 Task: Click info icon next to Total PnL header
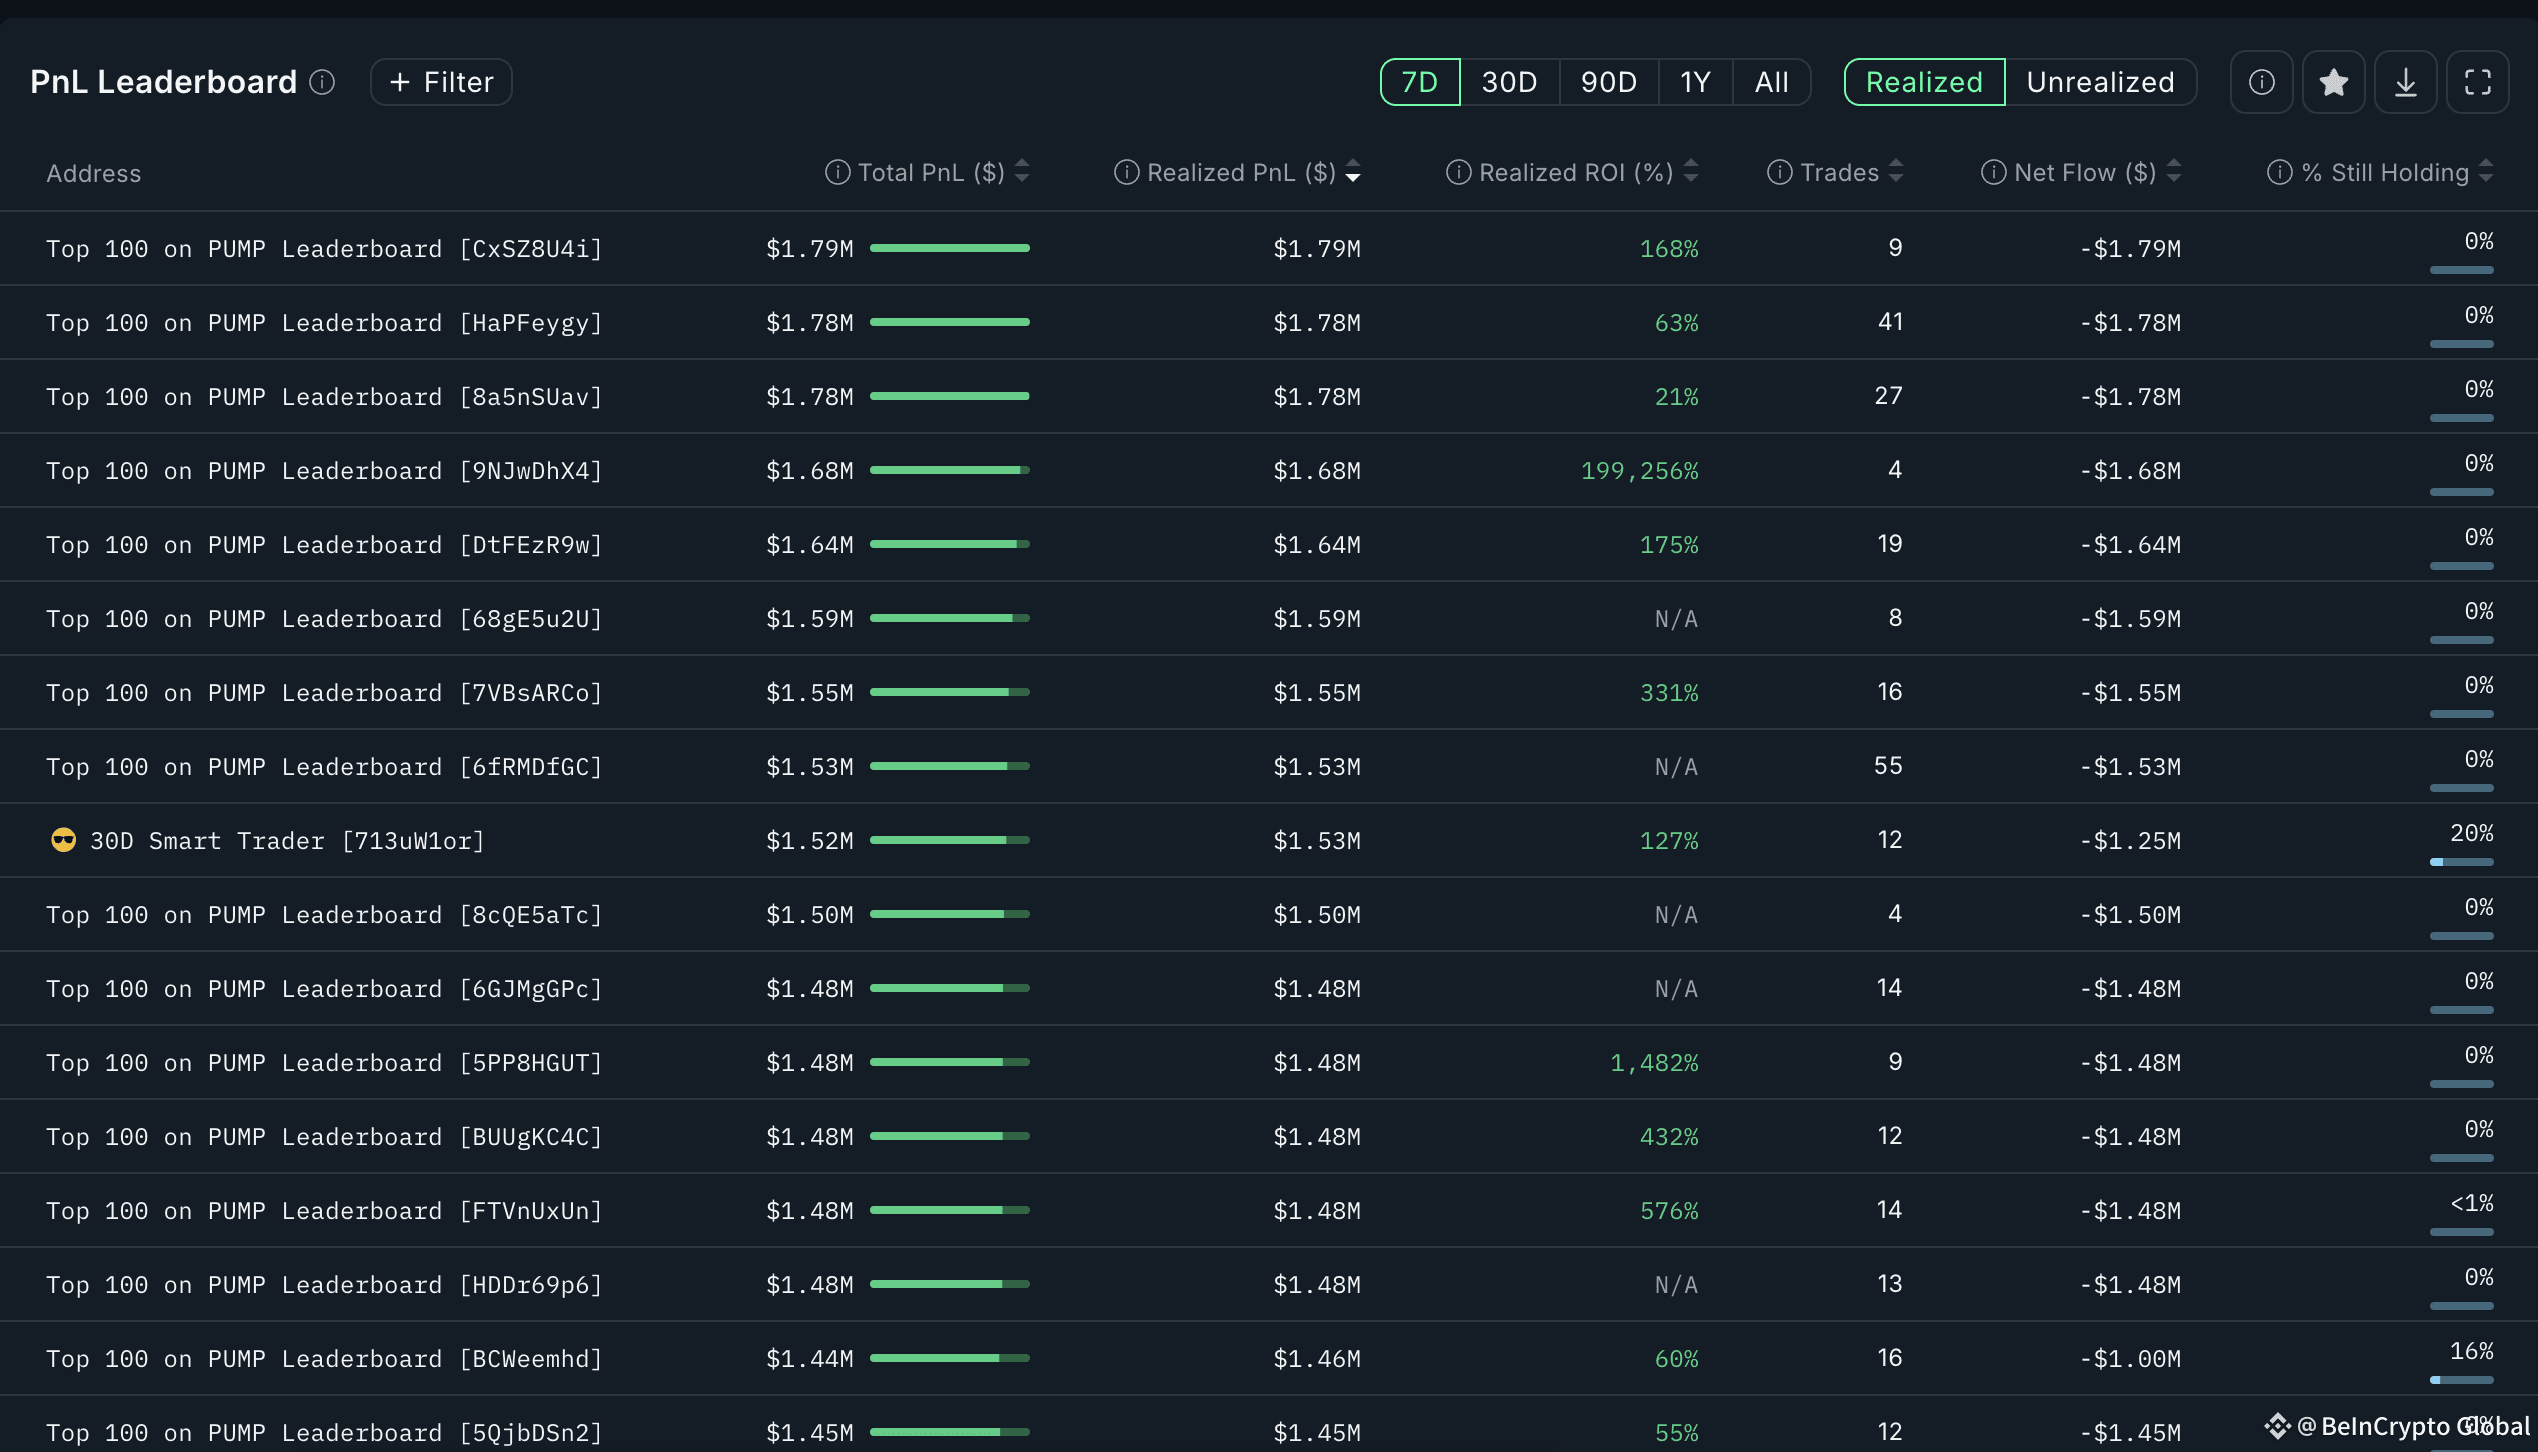pyautogui.click(x=837, y=172)
